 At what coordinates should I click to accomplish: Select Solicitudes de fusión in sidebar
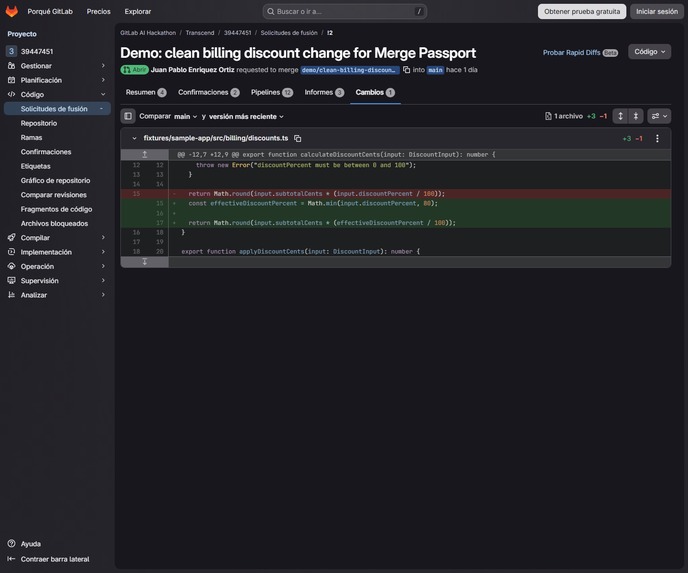click(x=57, y=109)
